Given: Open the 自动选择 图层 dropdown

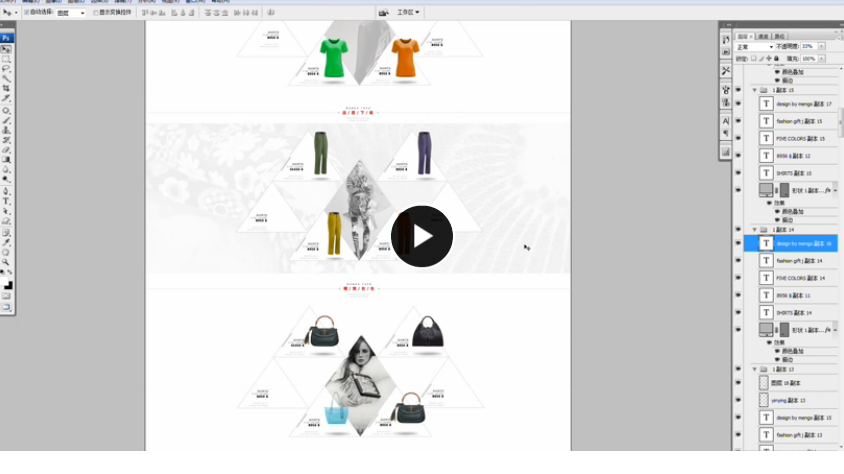Looking at the screenshot, I should [x=71, y=12].
